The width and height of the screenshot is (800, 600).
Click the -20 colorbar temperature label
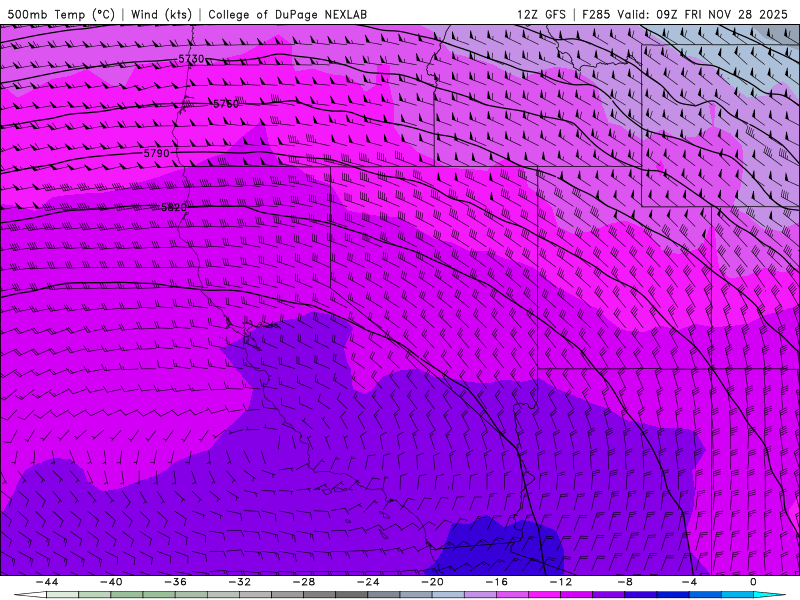433,582
